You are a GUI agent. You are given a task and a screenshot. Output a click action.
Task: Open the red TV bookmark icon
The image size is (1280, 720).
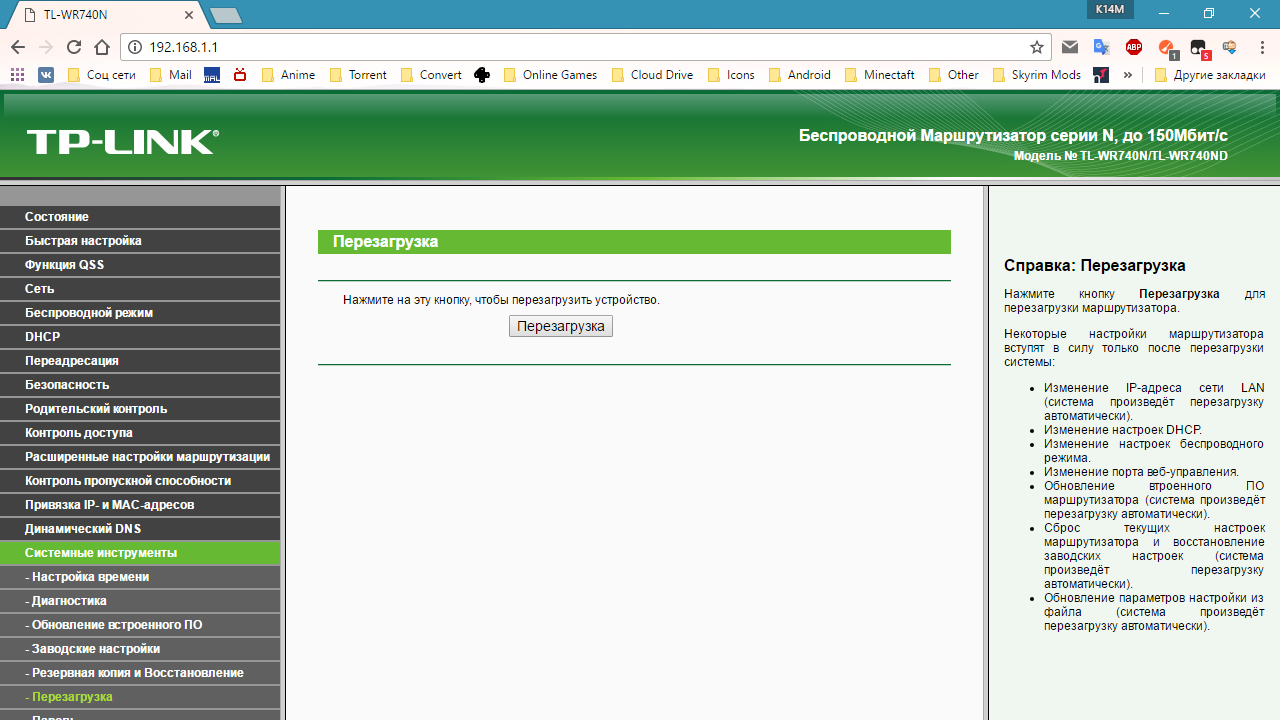pos(240,75)
